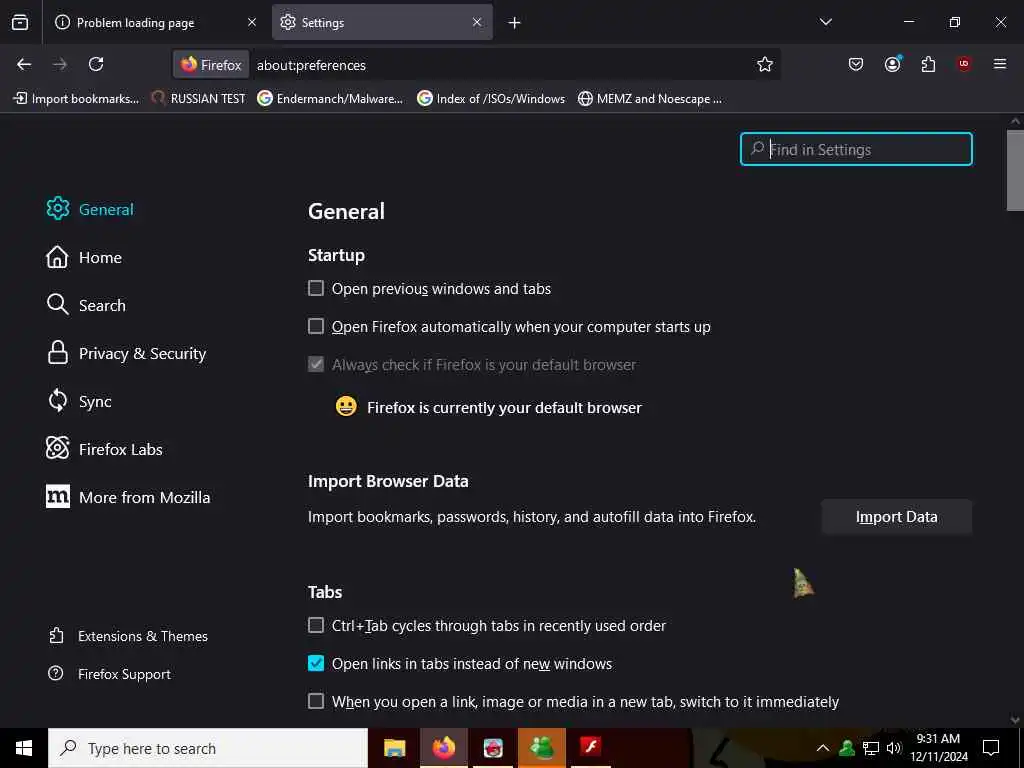Close the Settings tab
Viewport: 1024px width, 768px height.
pos(477,22)
